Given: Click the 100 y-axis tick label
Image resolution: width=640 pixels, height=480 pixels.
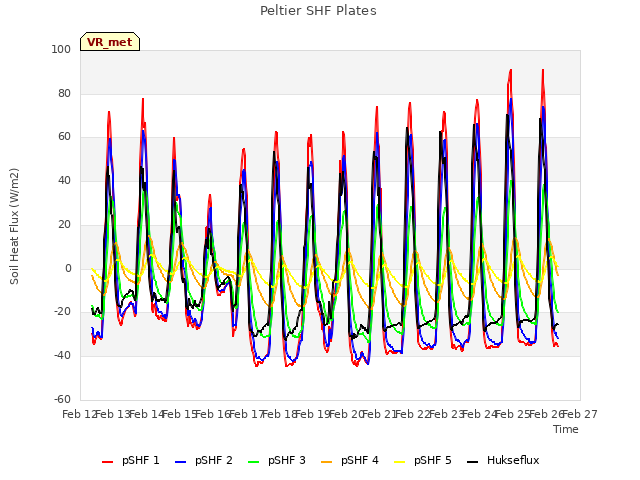Looking at the screenshot, I should coord(61,49).
